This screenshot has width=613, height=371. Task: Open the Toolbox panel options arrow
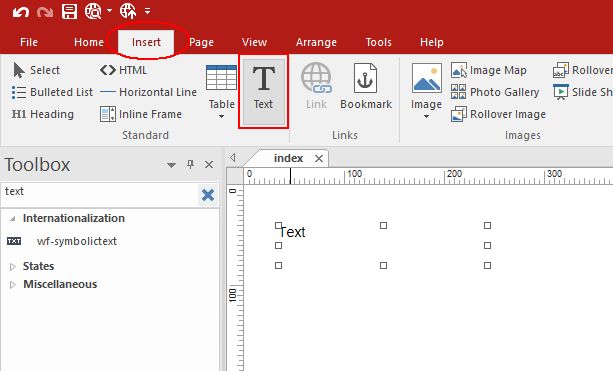[x=171, y=165]
